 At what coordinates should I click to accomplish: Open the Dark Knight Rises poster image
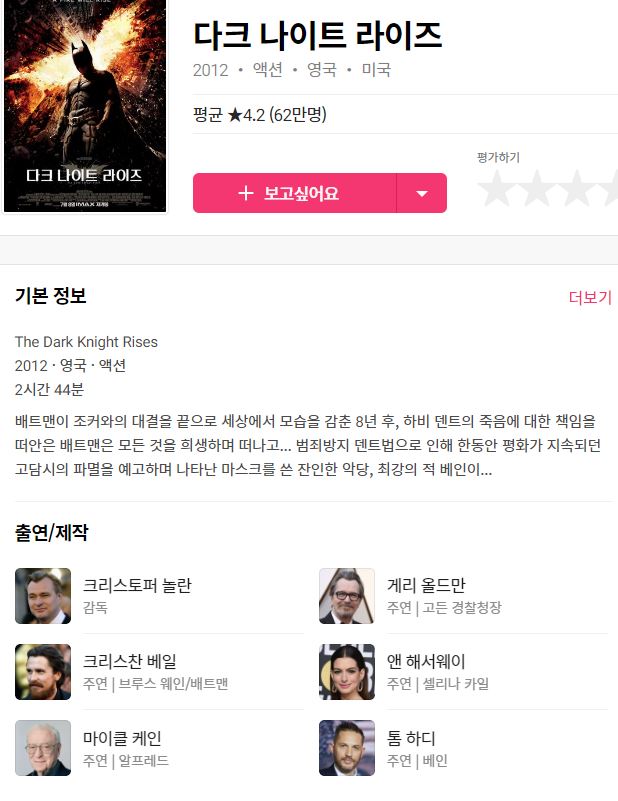tap(85, 105)
